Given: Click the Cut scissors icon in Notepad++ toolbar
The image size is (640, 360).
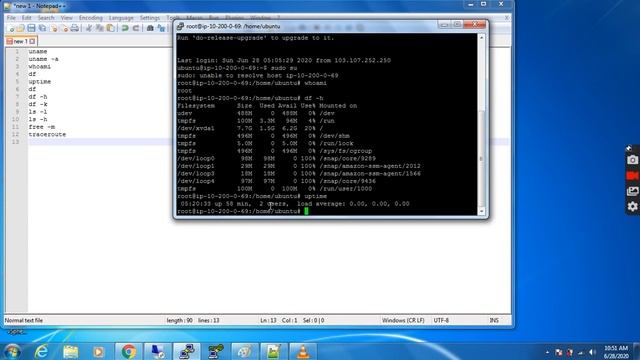Looking at the screenshot, I should [x=89, y=28].
